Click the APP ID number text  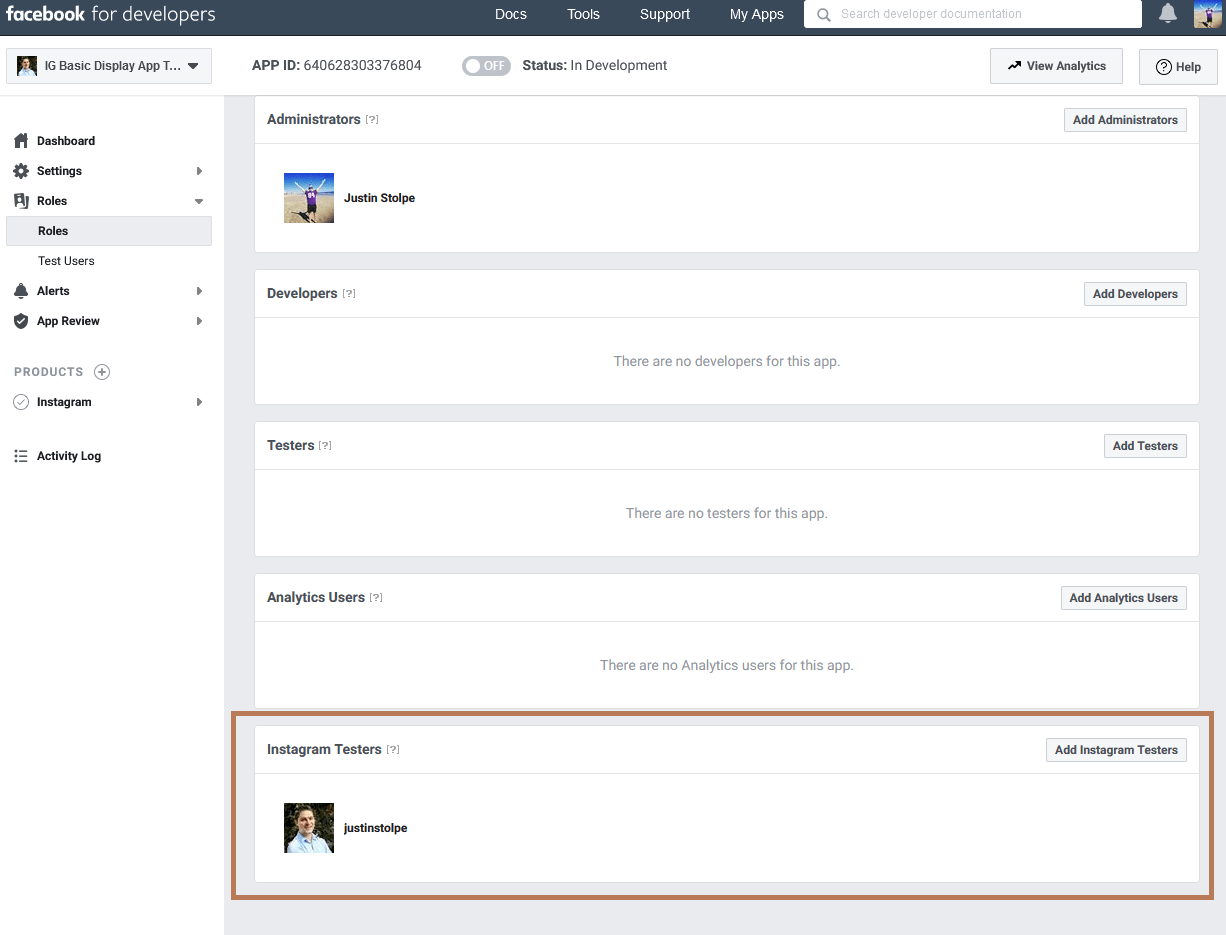click(363, 66)
